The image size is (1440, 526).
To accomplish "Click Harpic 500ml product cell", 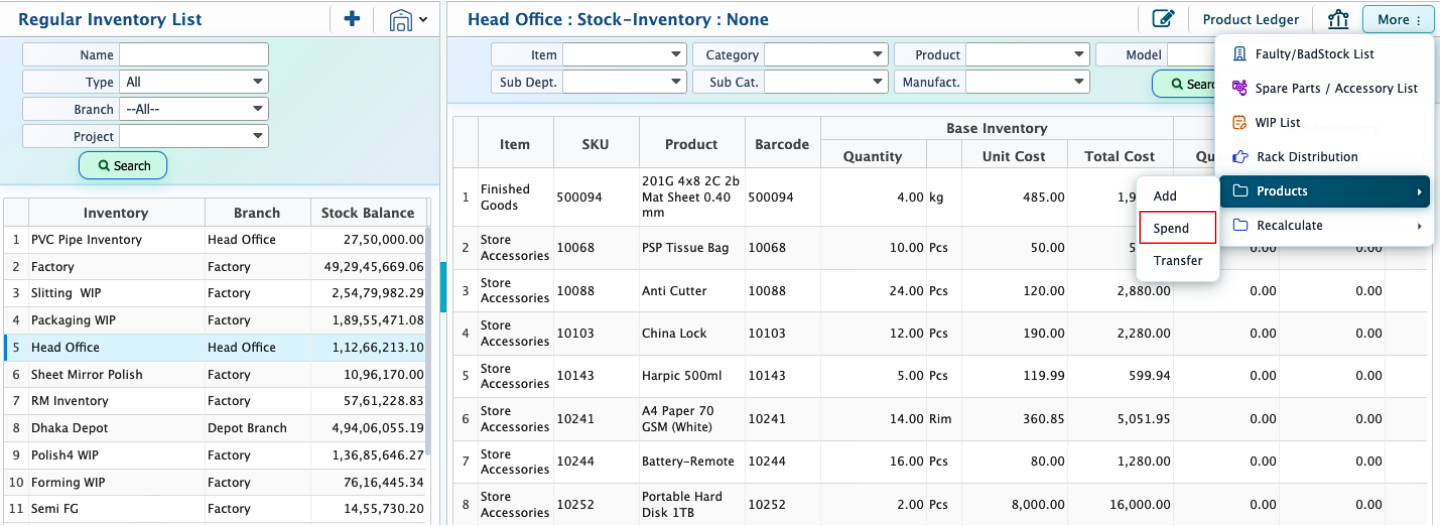I will click(x=692, y=376).
